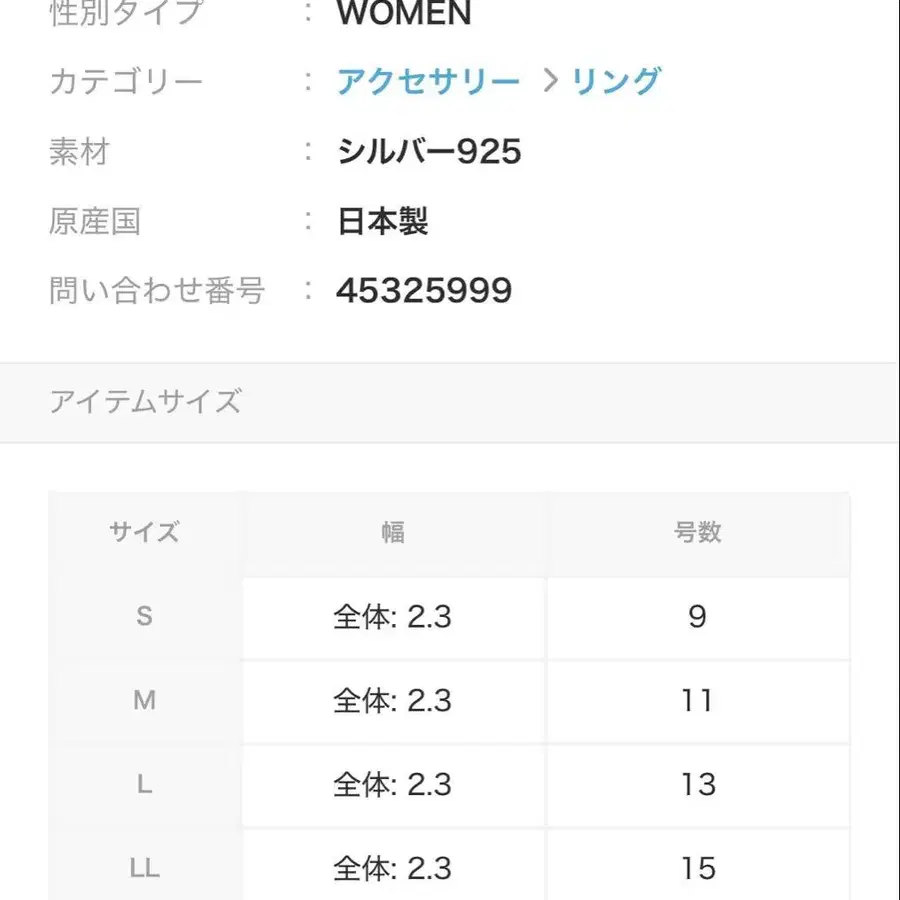Click the width cell in the S row
The height and width of the screenshot is (900, 900).
[393, 617]
